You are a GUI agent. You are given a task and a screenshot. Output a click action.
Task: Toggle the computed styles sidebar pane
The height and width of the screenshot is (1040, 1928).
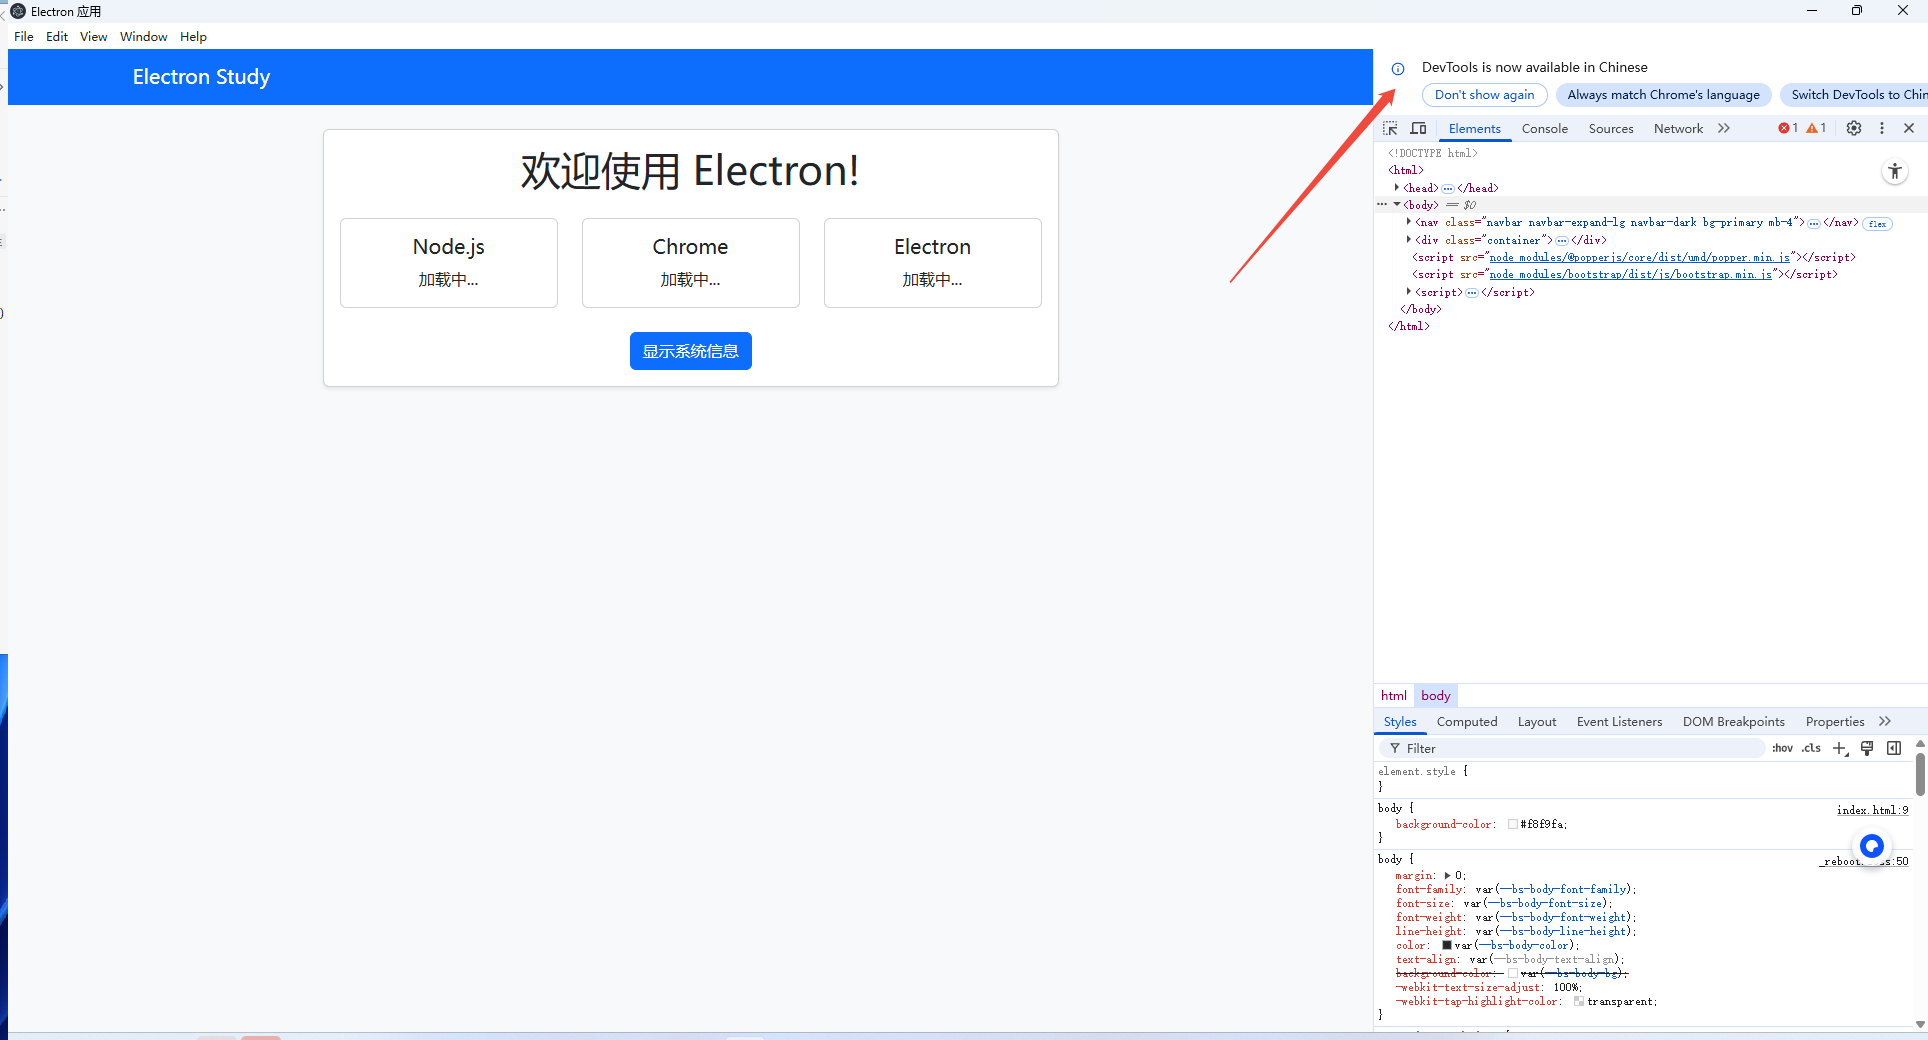[x=1894, y=748]
